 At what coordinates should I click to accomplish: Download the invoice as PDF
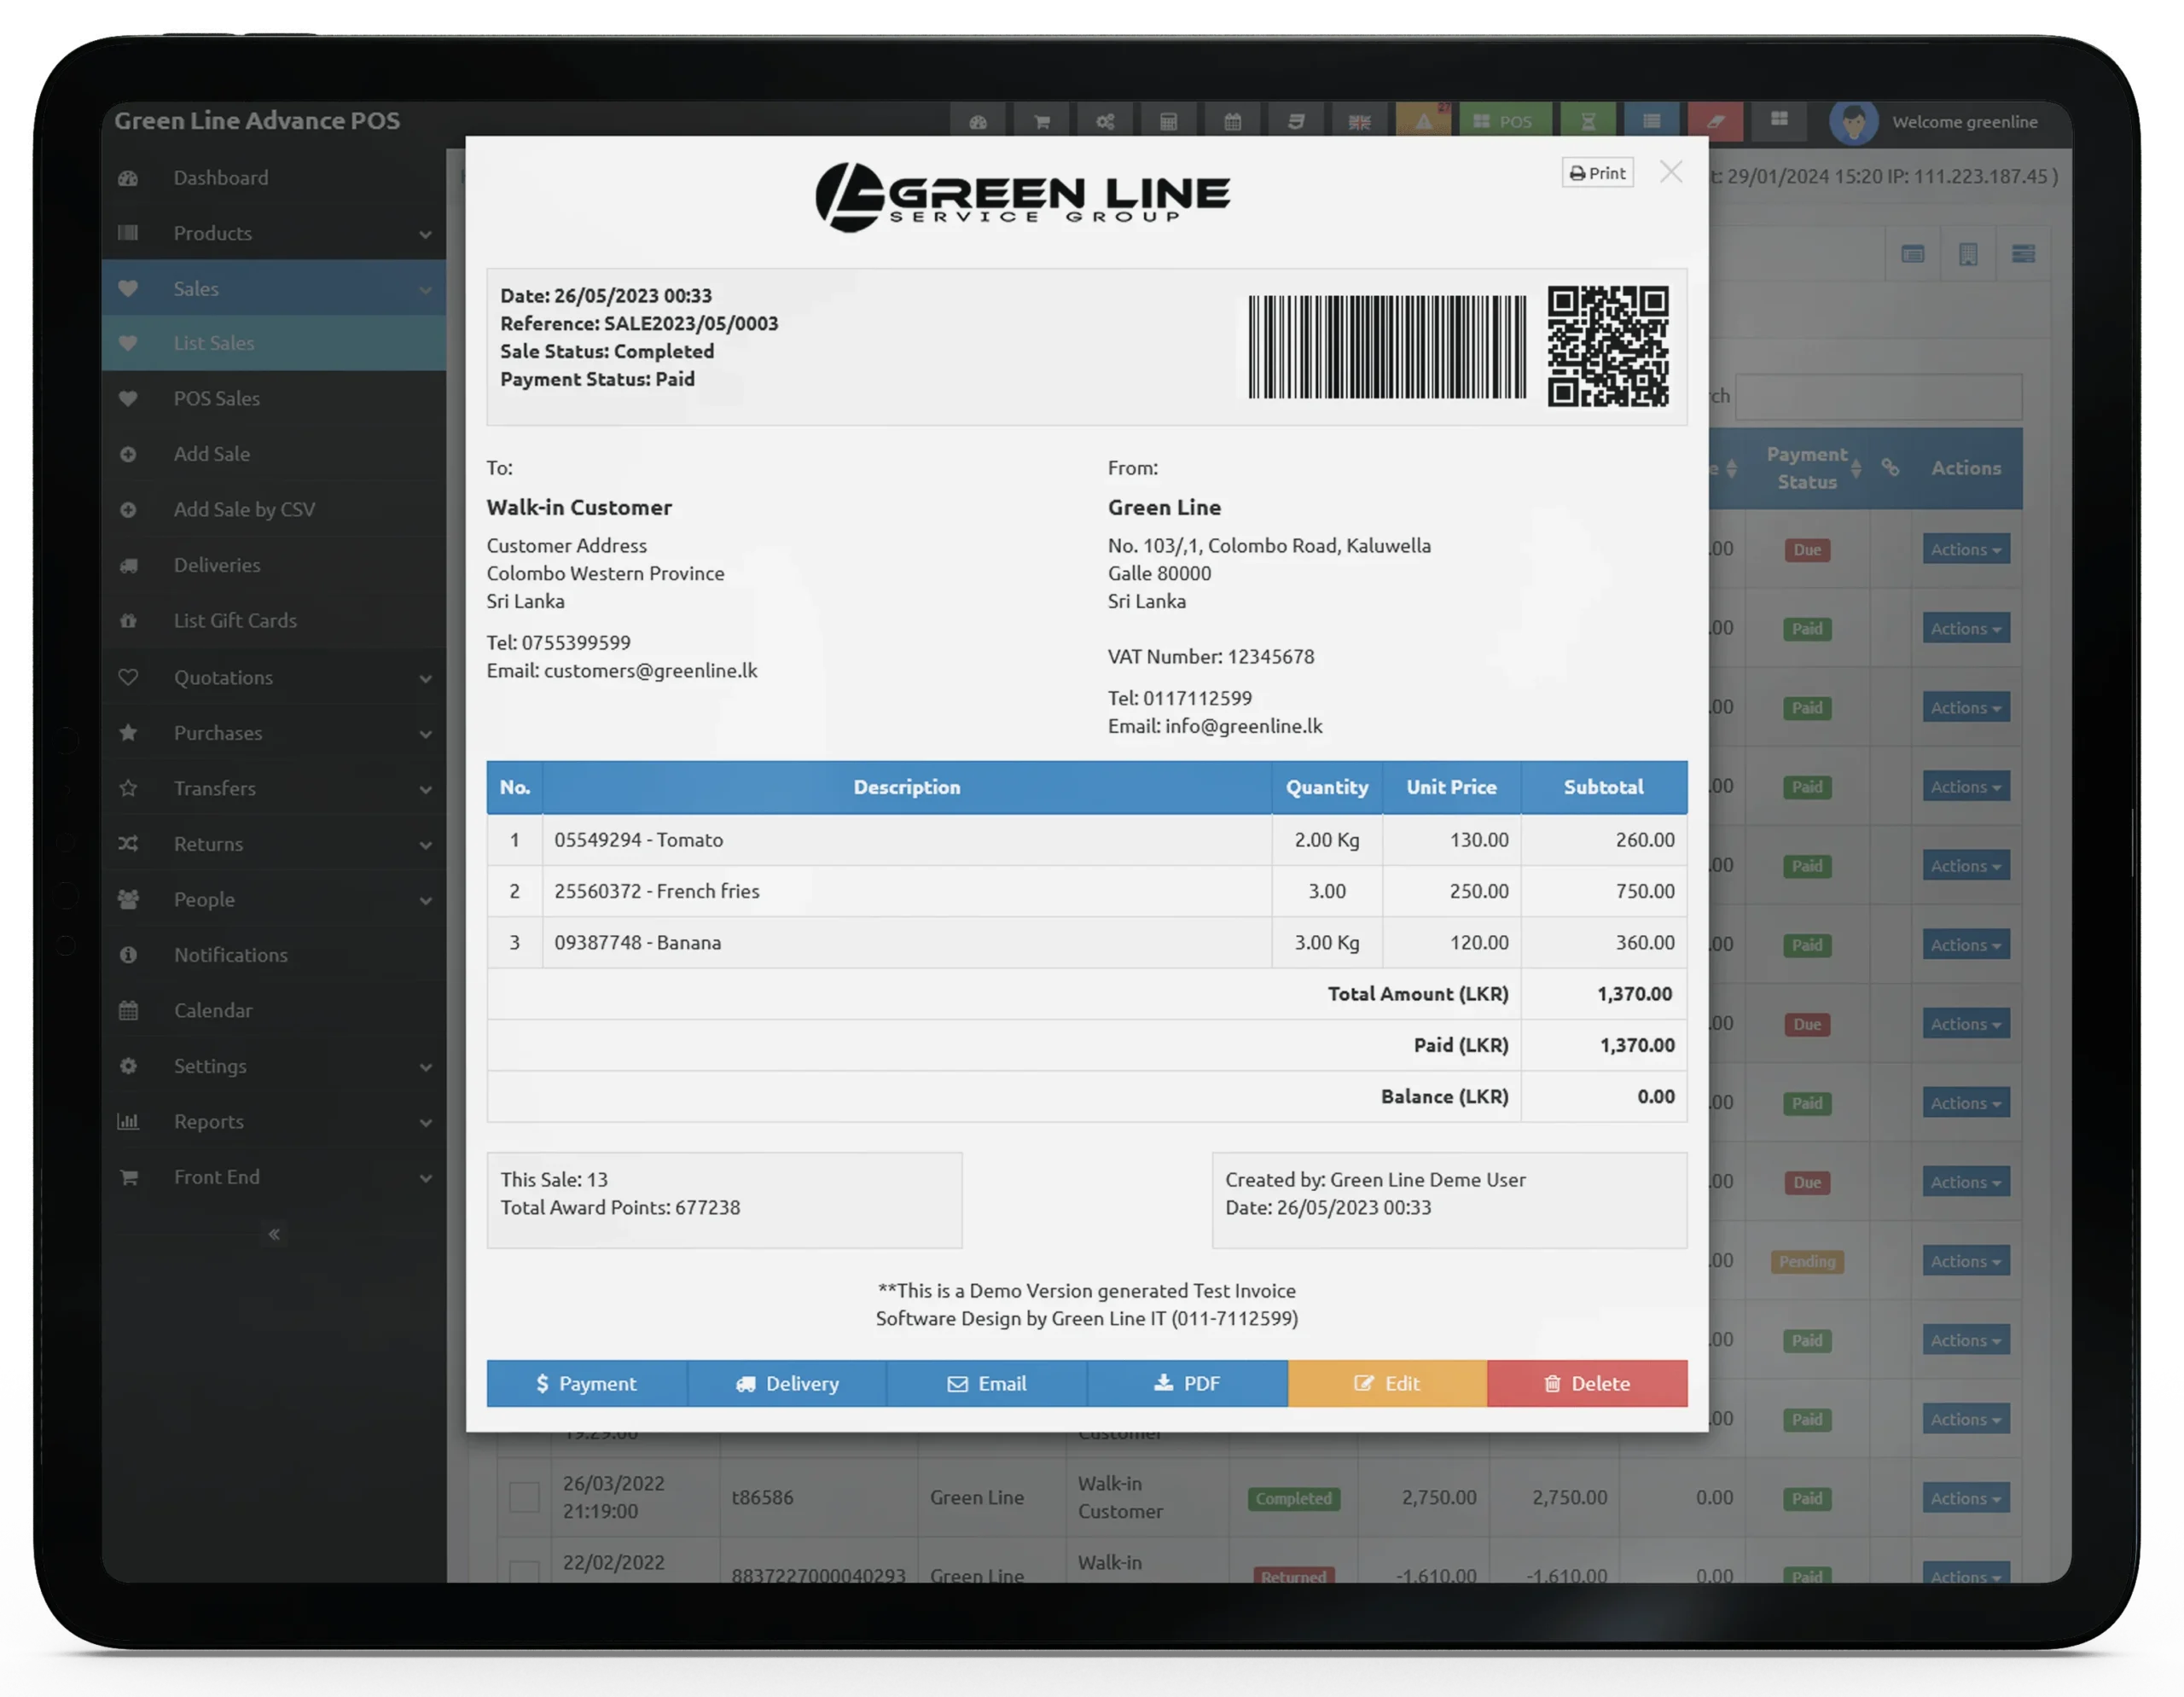click(1188, 1383)
